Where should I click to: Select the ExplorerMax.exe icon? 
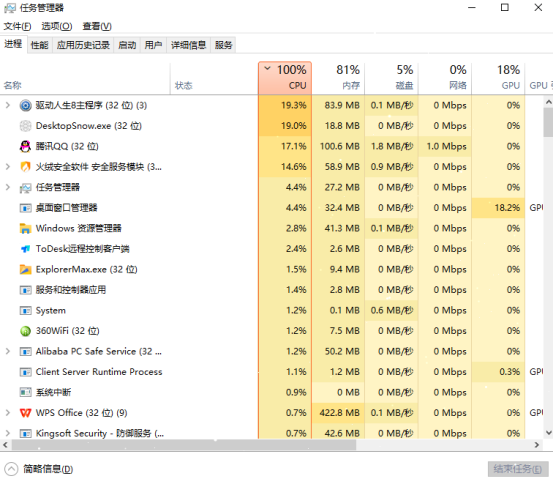[25, 269]
